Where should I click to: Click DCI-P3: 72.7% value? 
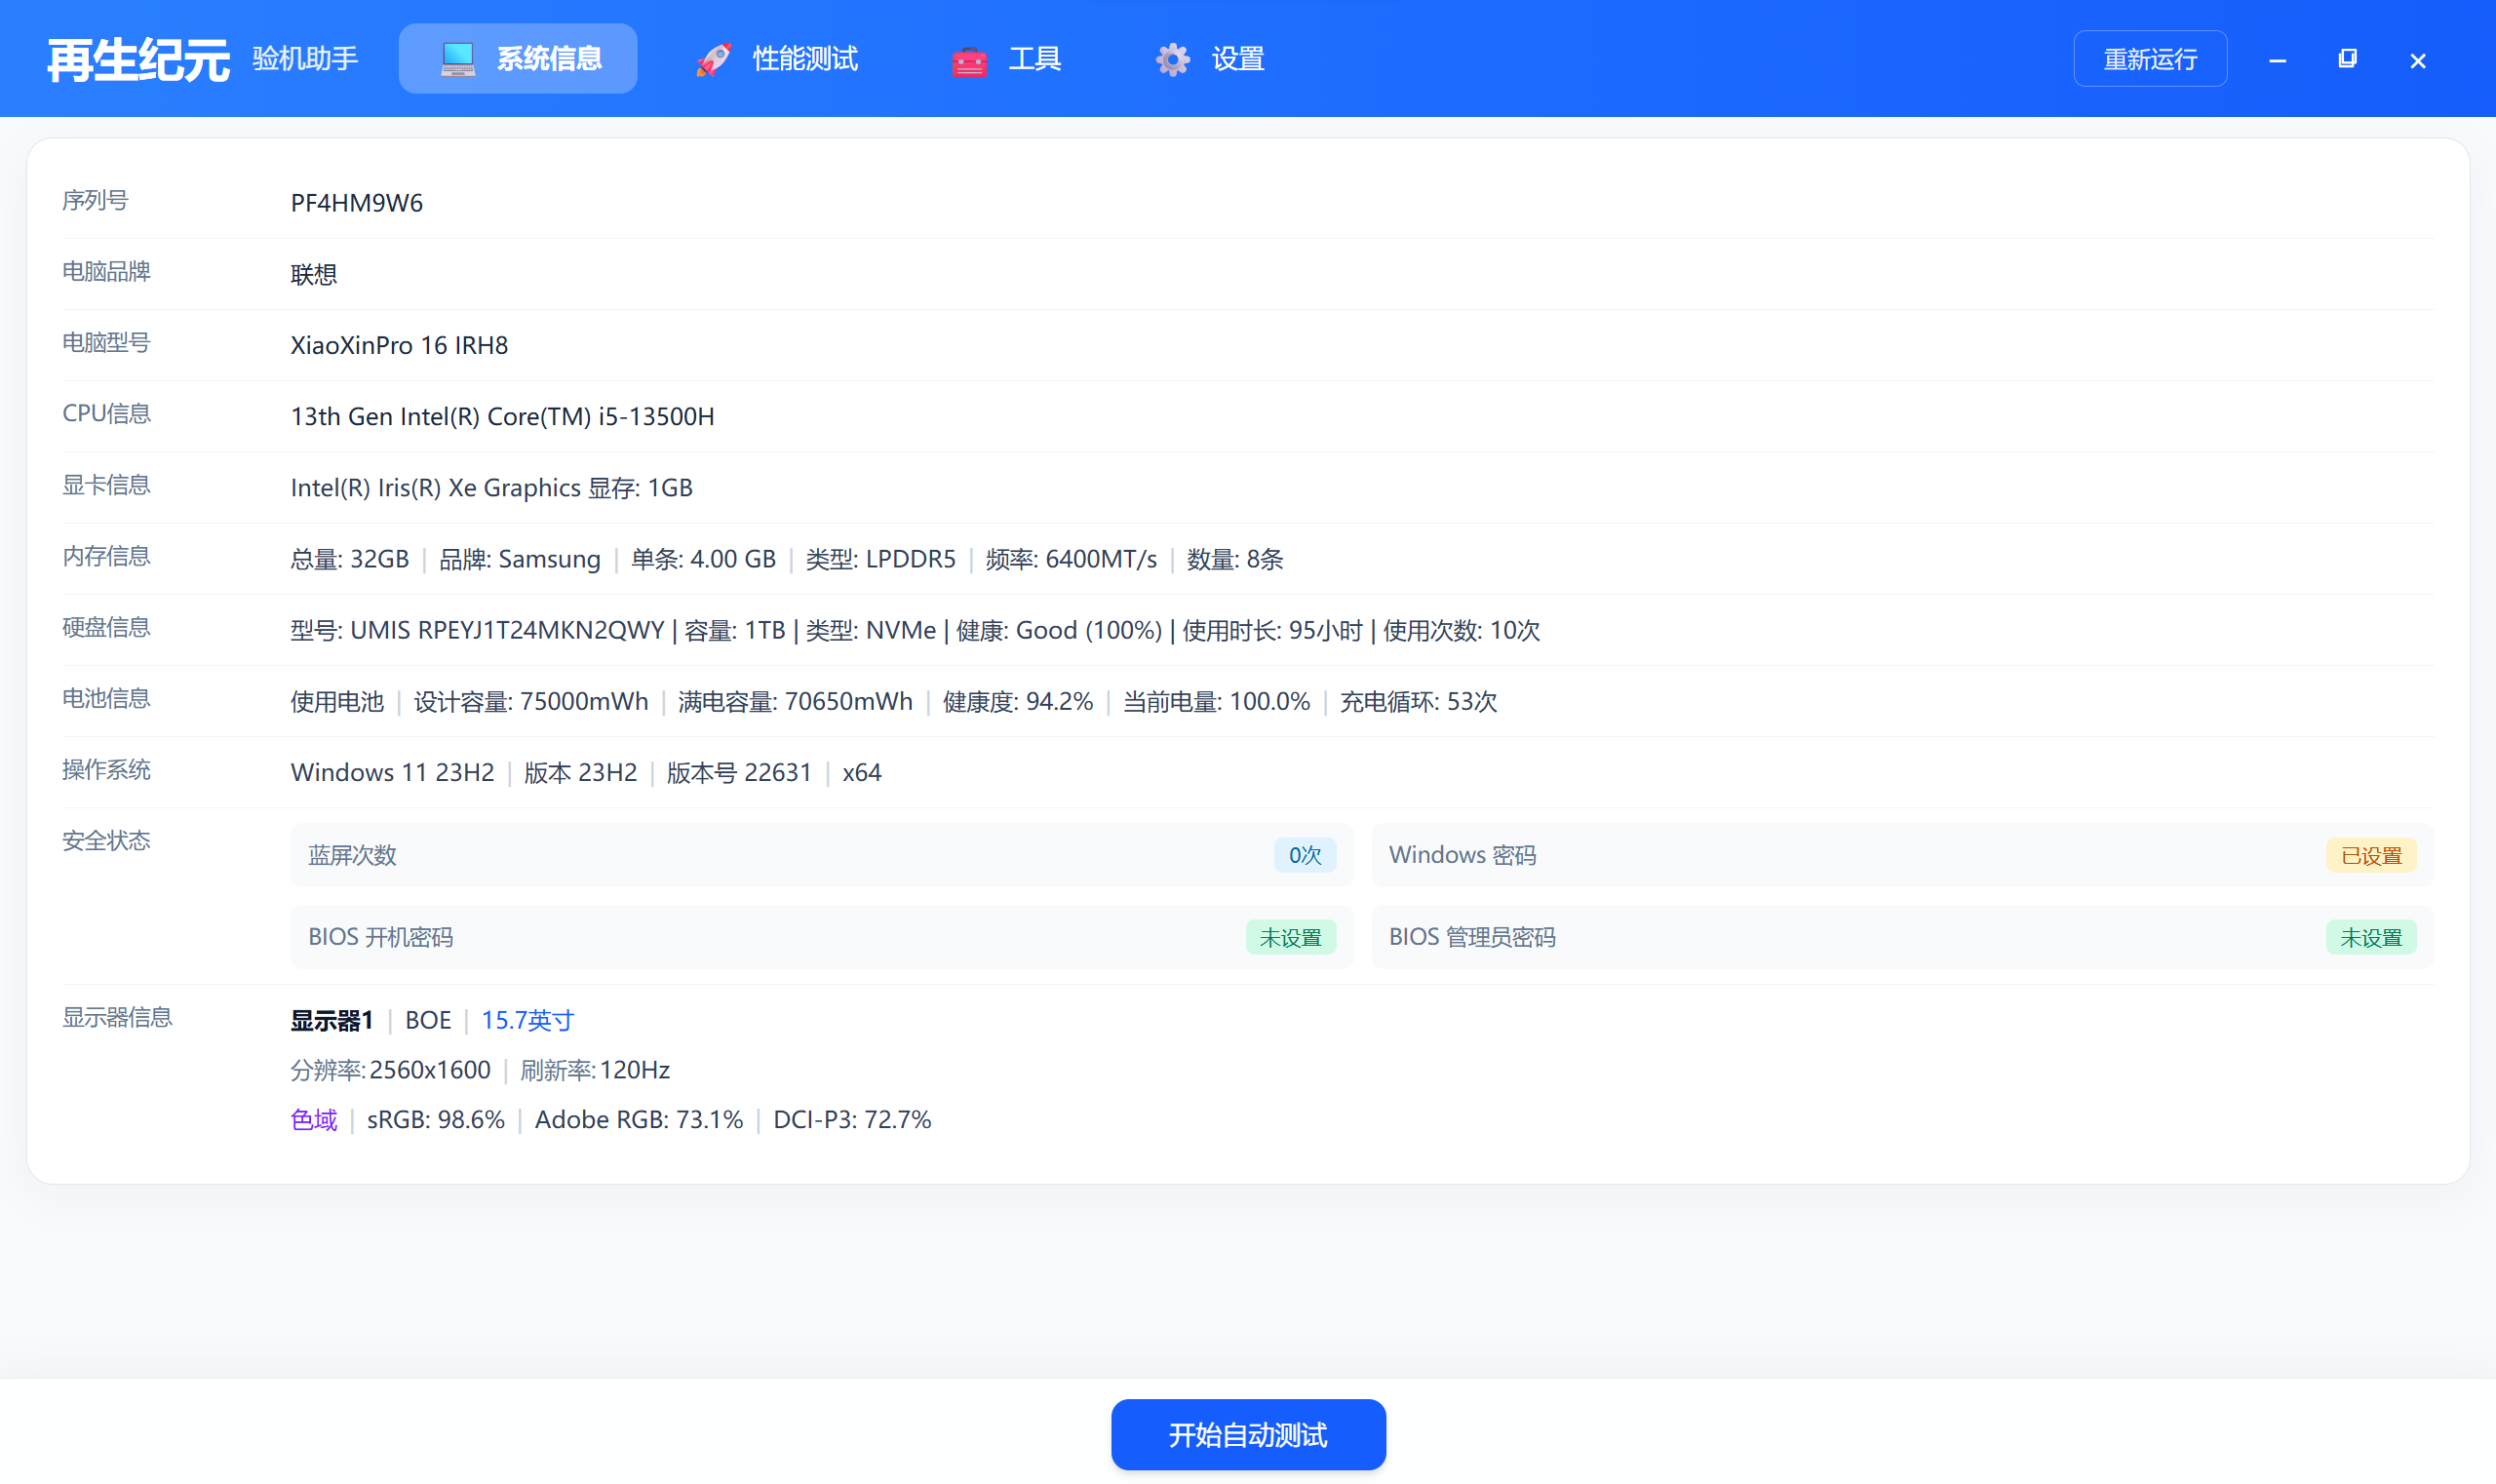(x=852, y=1119)
